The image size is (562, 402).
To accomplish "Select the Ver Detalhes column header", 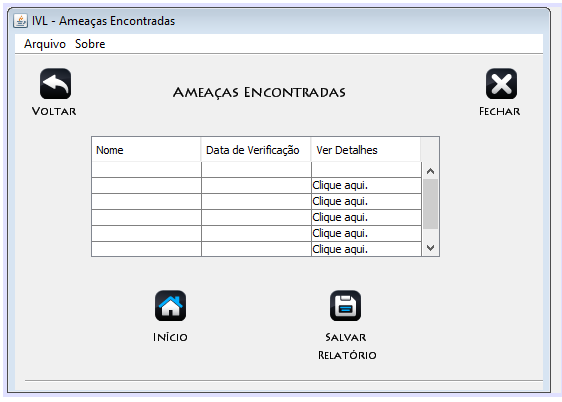I will click(x=366, y=150).
